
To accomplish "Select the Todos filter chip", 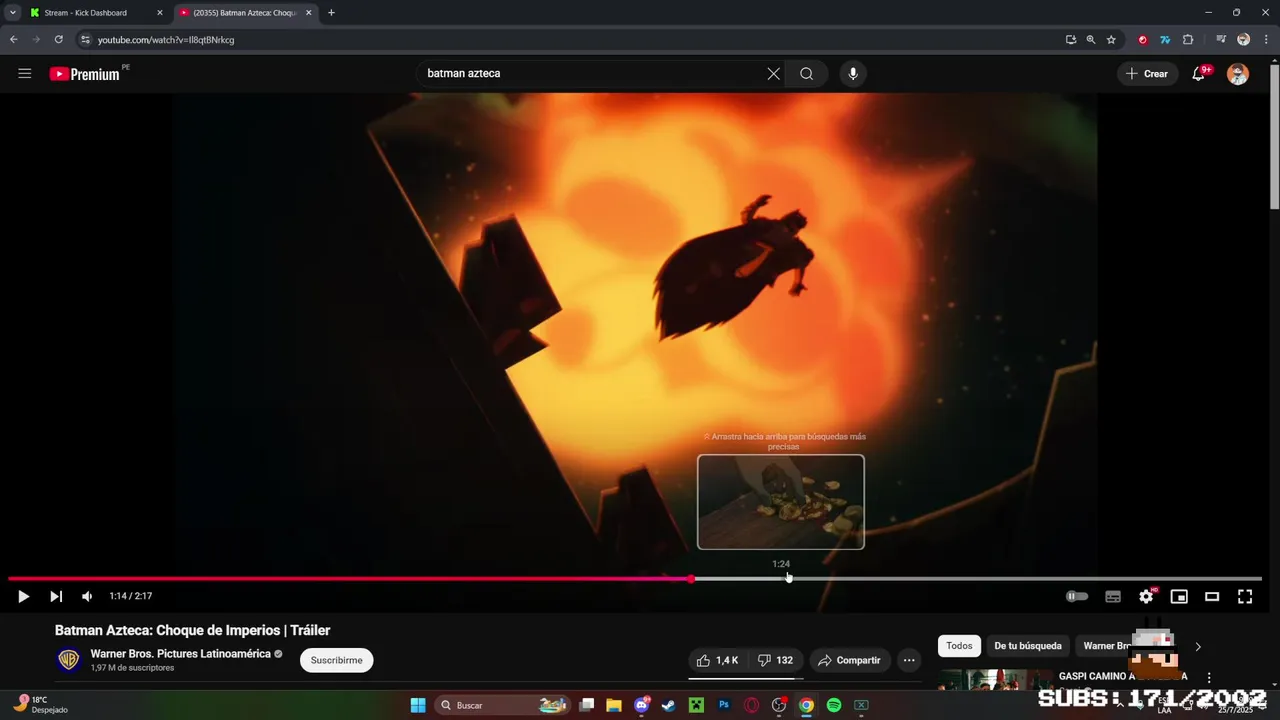I will pos(959,646).
